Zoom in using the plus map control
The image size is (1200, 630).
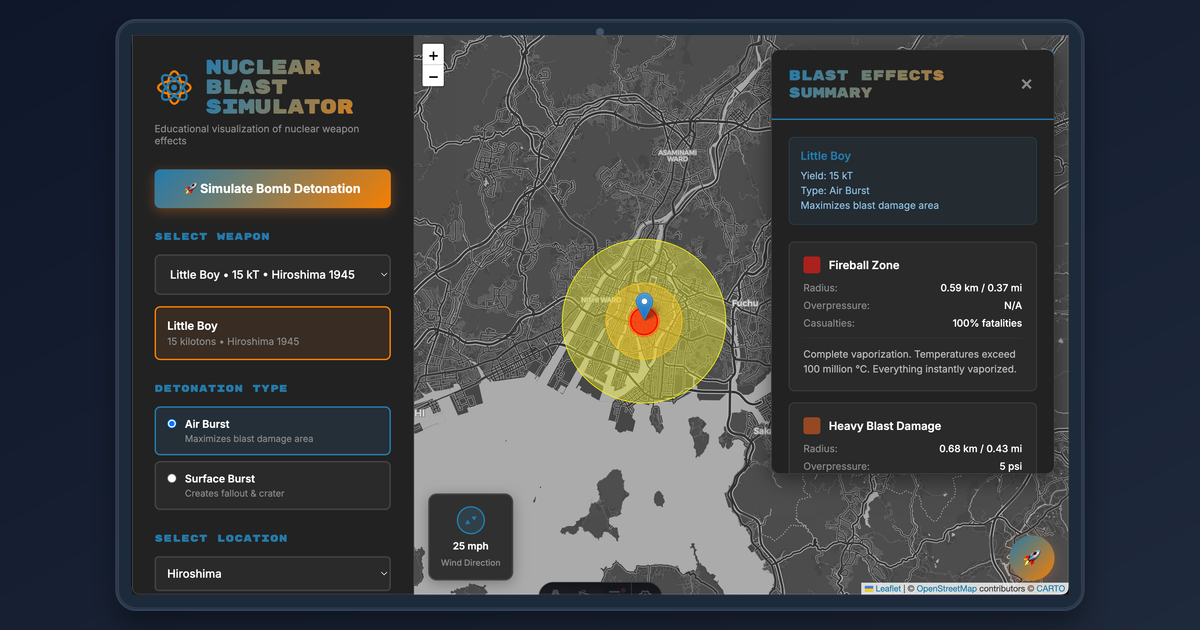432,56
